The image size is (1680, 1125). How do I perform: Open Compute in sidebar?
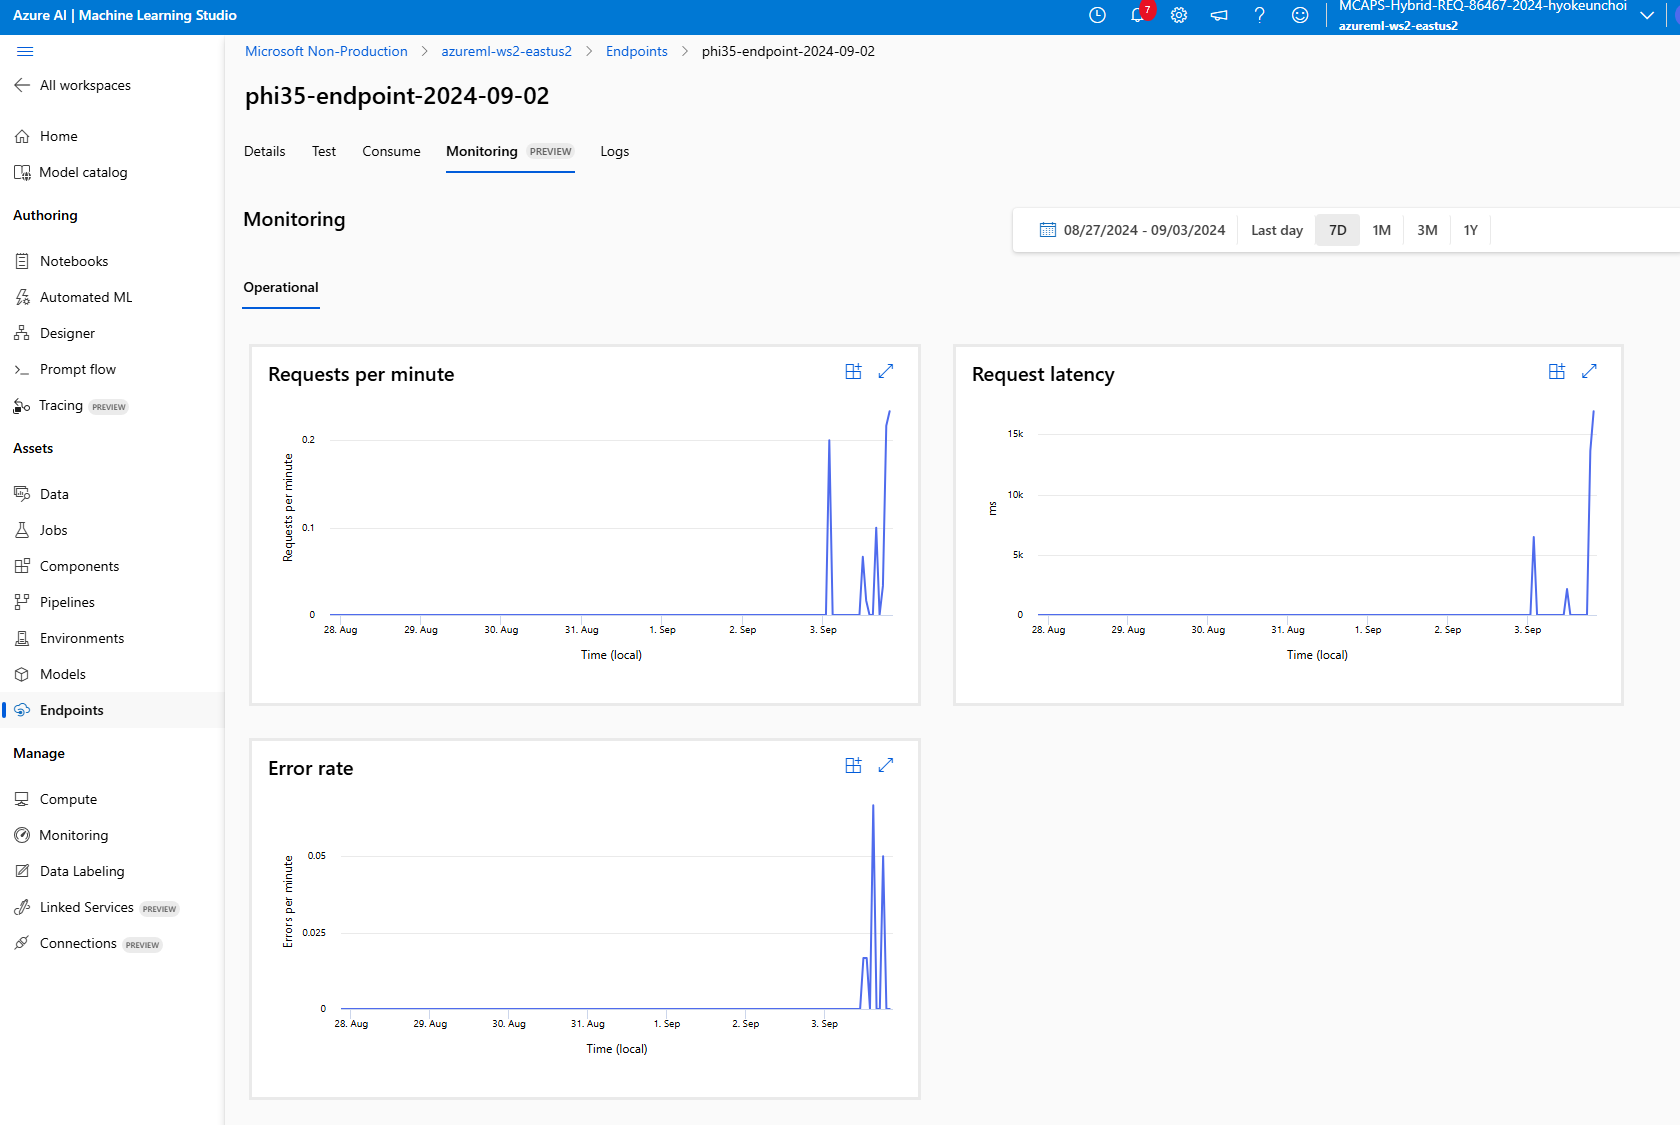(x=55, y=799)
